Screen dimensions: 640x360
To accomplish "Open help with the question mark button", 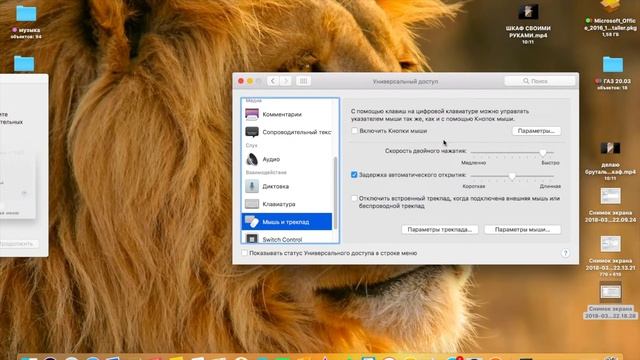I will [565, 253].
